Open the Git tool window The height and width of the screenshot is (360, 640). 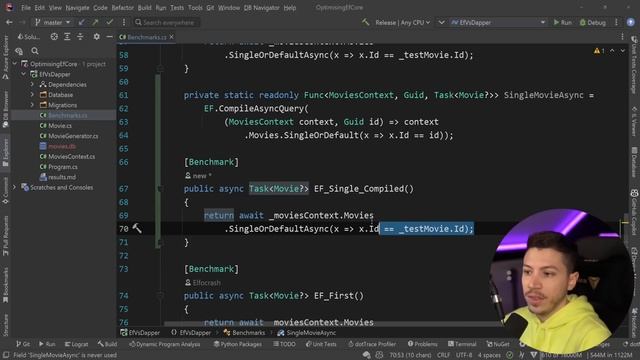pyautogui.click(x=23, y=344)
